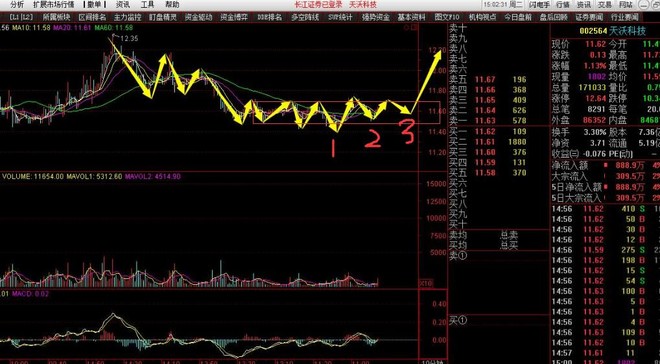Click the 净流入额 label
The image size is (660, 364).
point(570,165)
